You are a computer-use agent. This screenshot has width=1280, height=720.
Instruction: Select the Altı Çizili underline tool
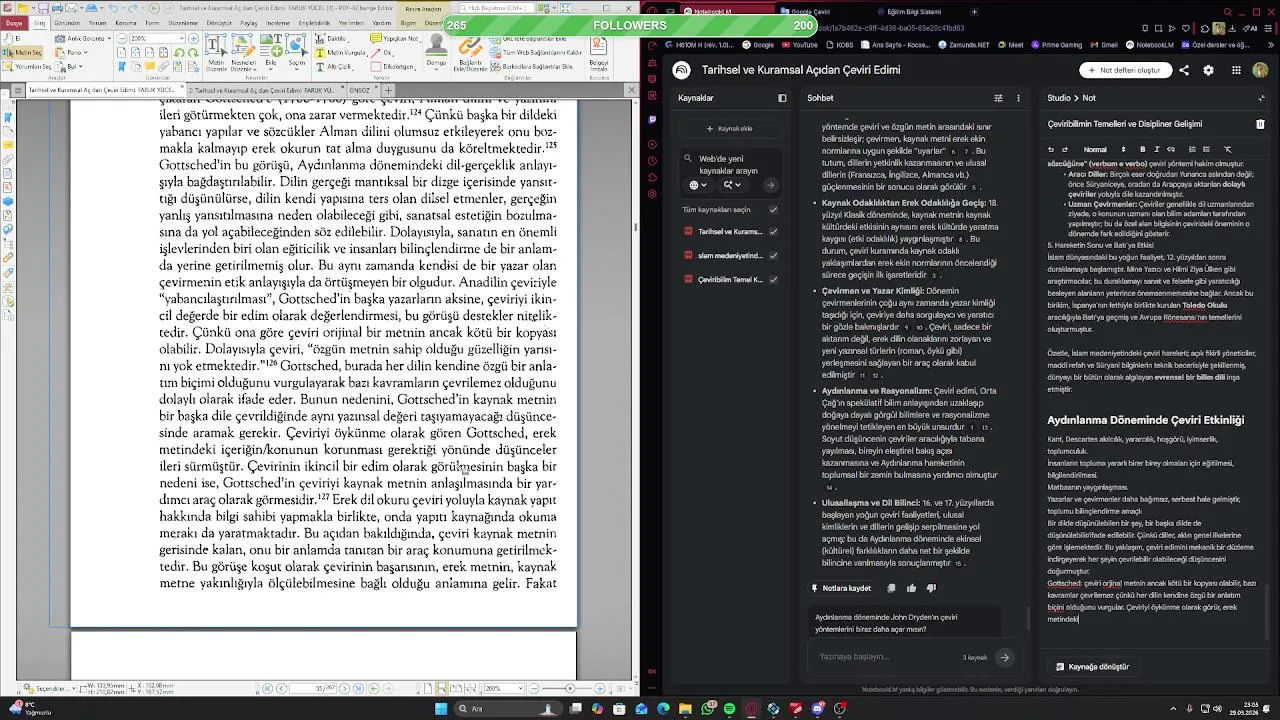332,66
